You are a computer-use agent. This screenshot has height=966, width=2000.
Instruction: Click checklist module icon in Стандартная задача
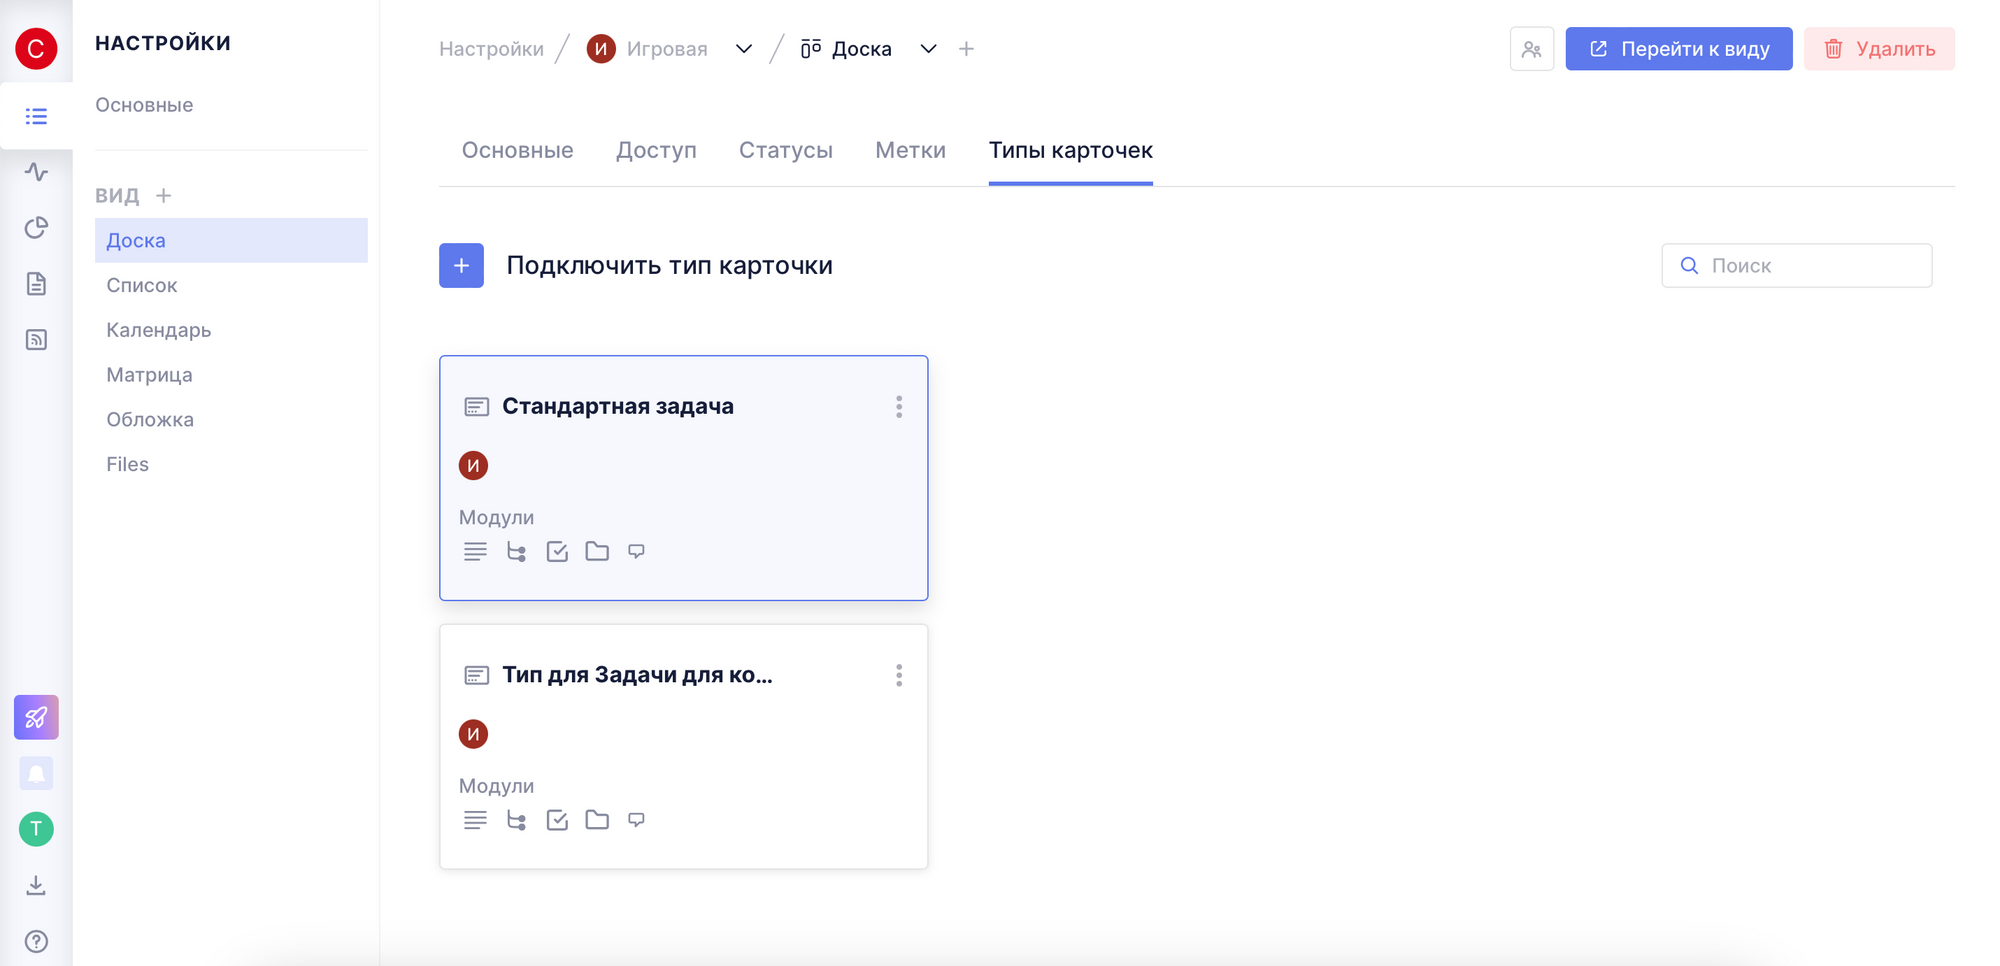coord(557,552)
